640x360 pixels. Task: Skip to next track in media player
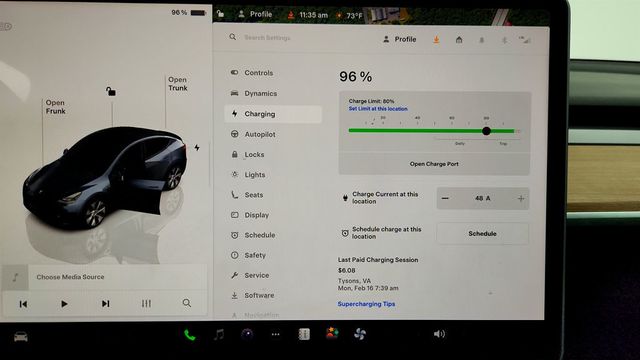pos(105,304)
